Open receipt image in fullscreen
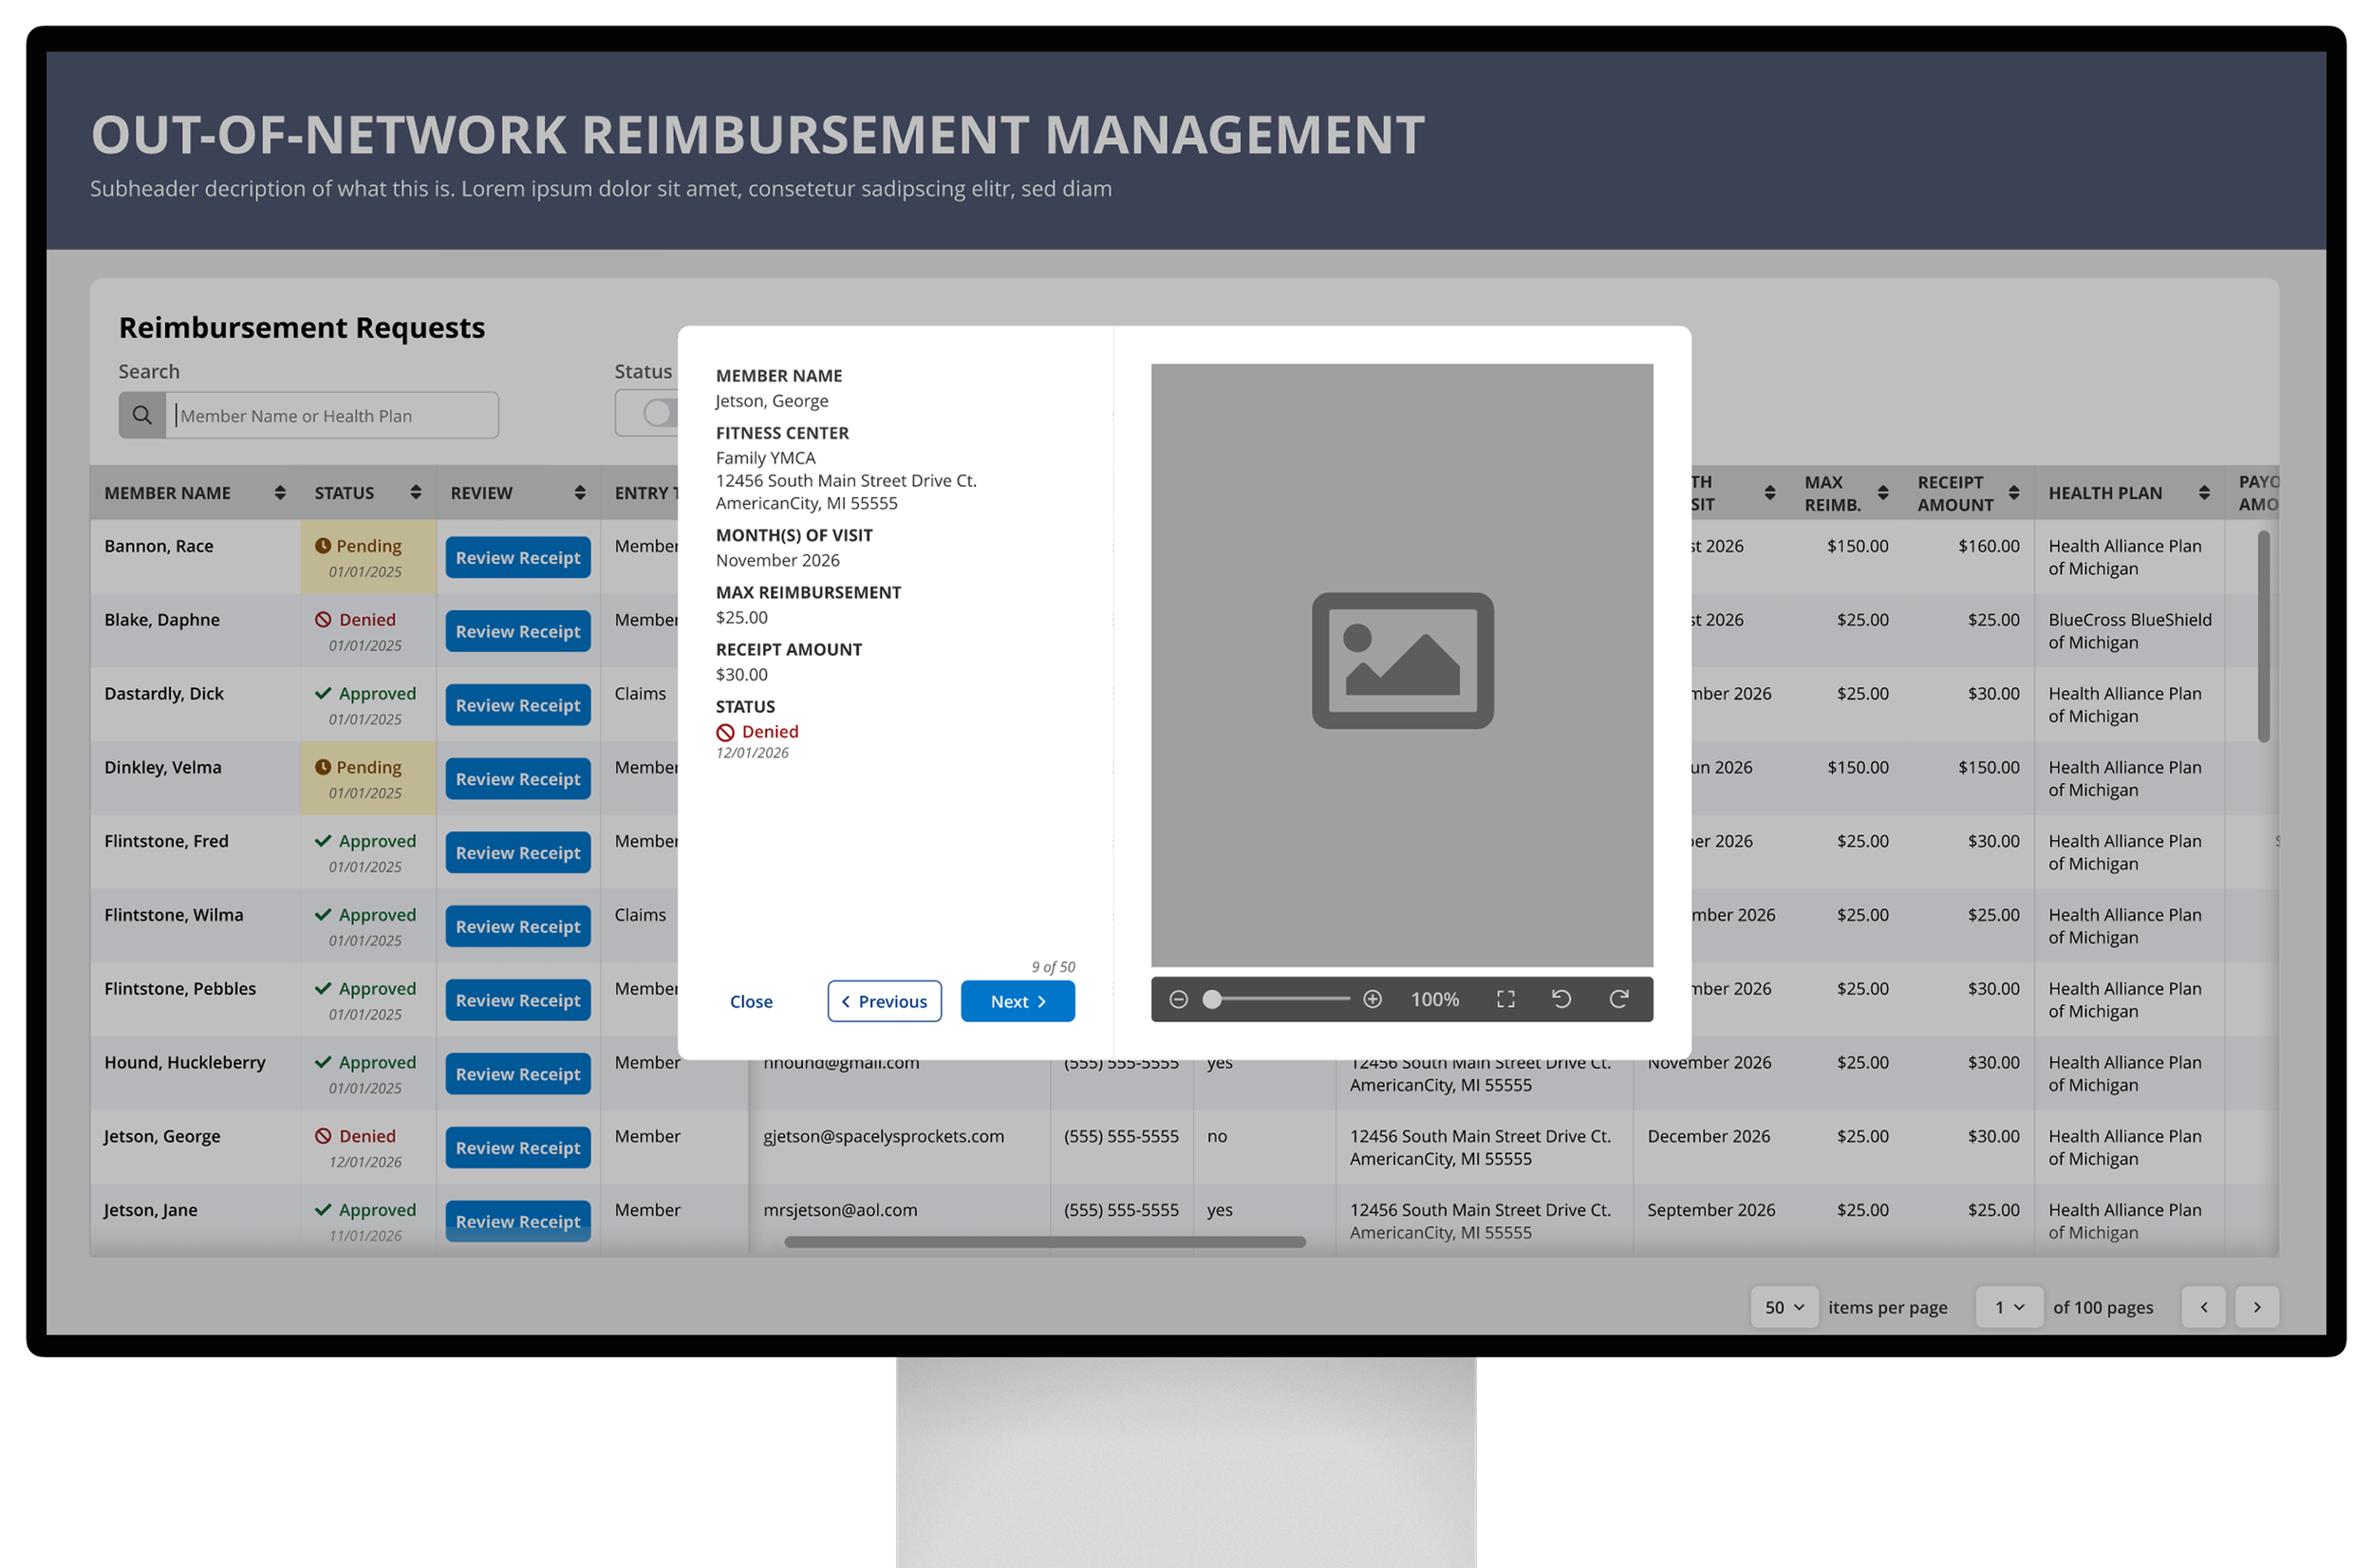The height and width of the screenshot is (1568, 2373). tap(1505, 999)
